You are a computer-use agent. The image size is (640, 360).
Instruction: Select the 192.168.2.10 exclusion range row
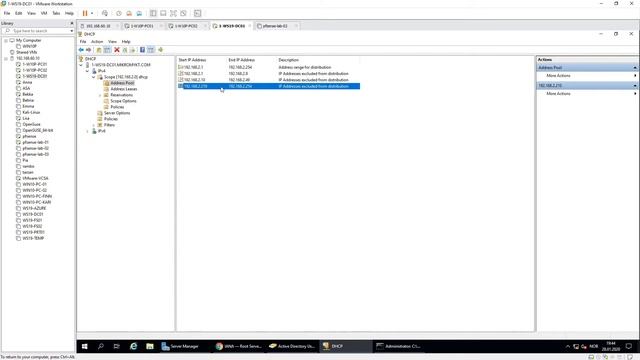(269, 80)
